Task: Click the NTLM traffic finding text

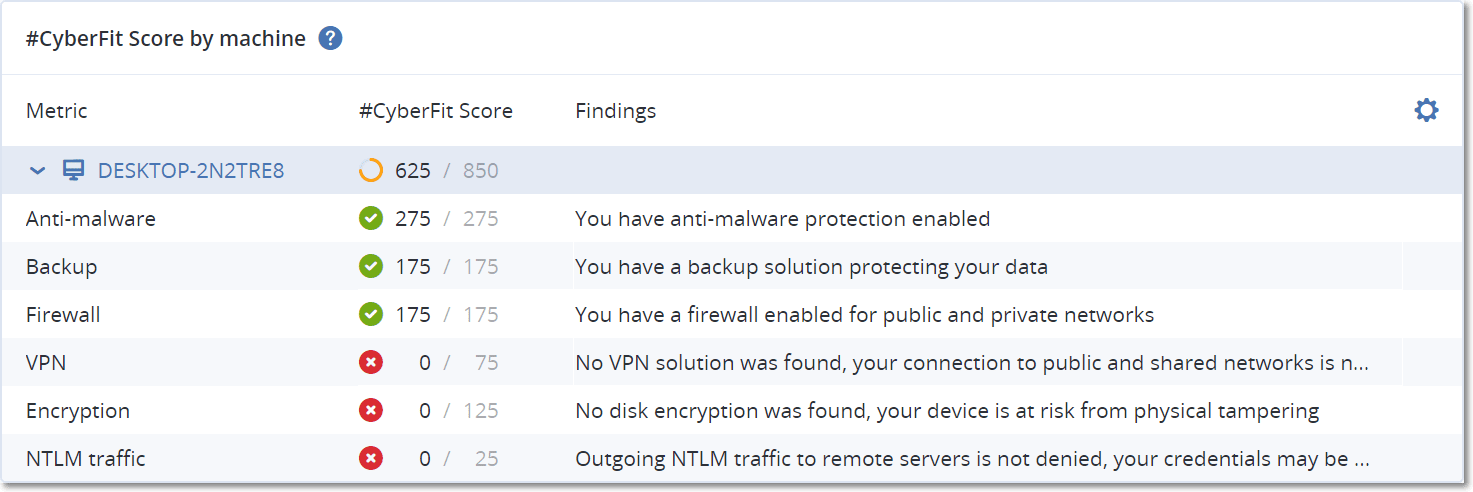Action: (x=971, y=459)
